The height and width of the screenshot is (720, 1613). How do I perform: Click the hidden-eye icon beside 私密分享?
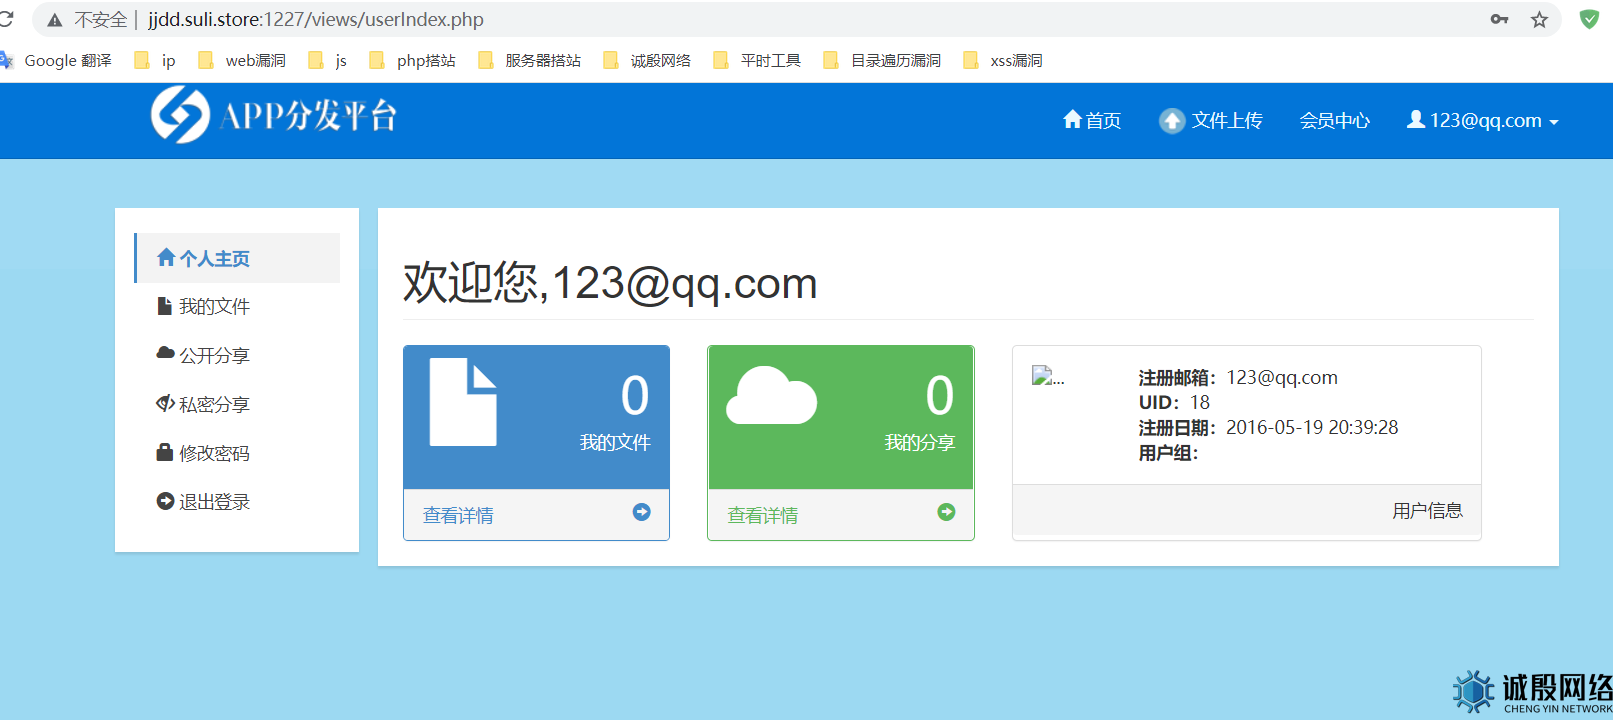click(x=166, y=403)
